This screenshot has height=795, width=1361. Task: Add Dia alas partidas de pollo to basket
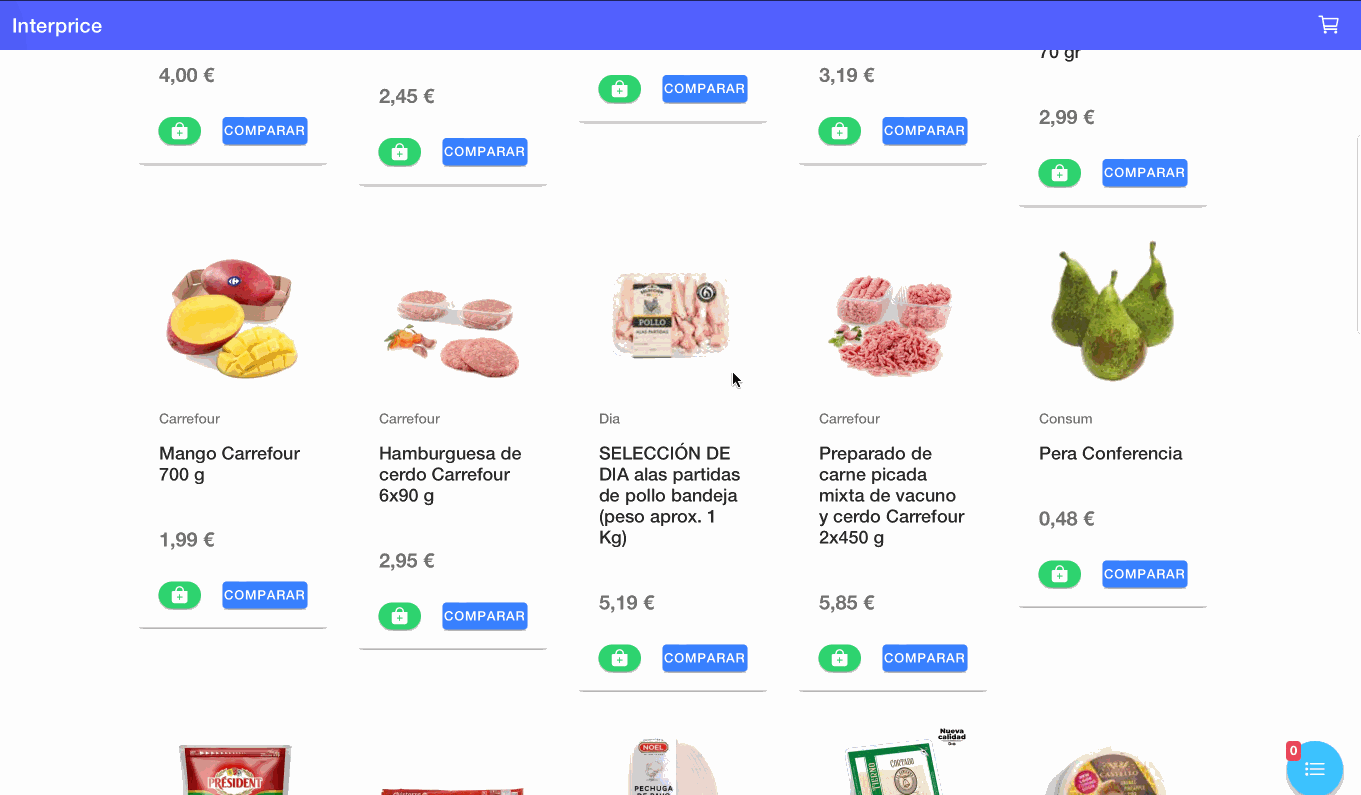[620, 658]
